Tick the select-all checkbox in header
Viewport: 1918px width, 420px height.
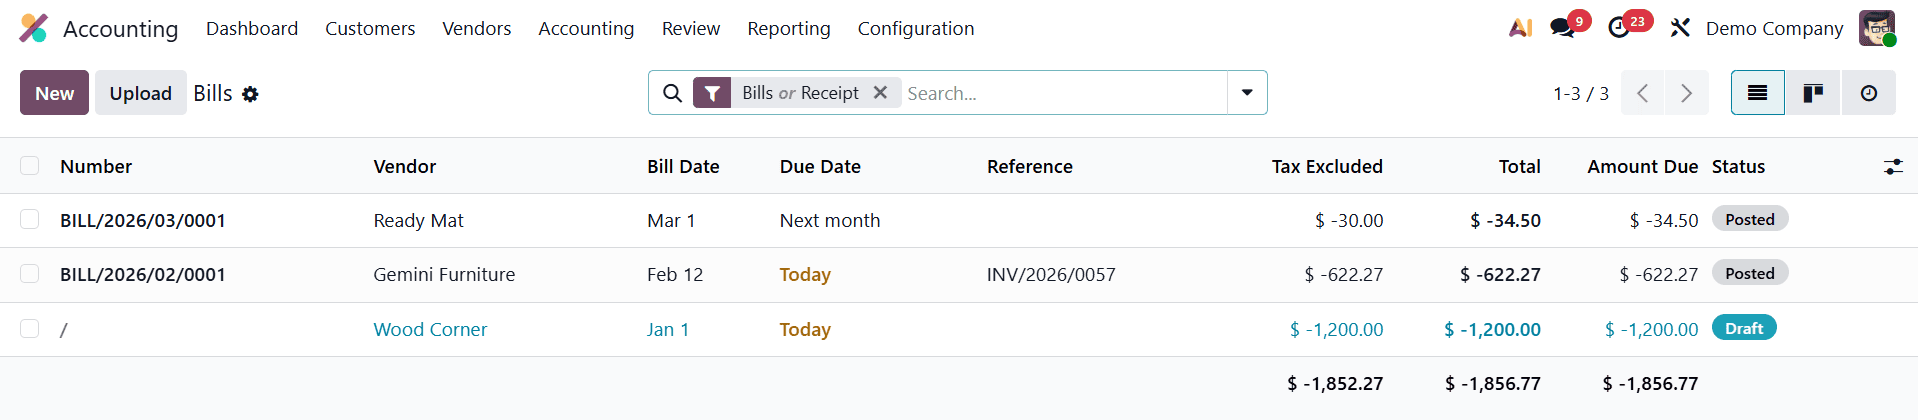30,166
